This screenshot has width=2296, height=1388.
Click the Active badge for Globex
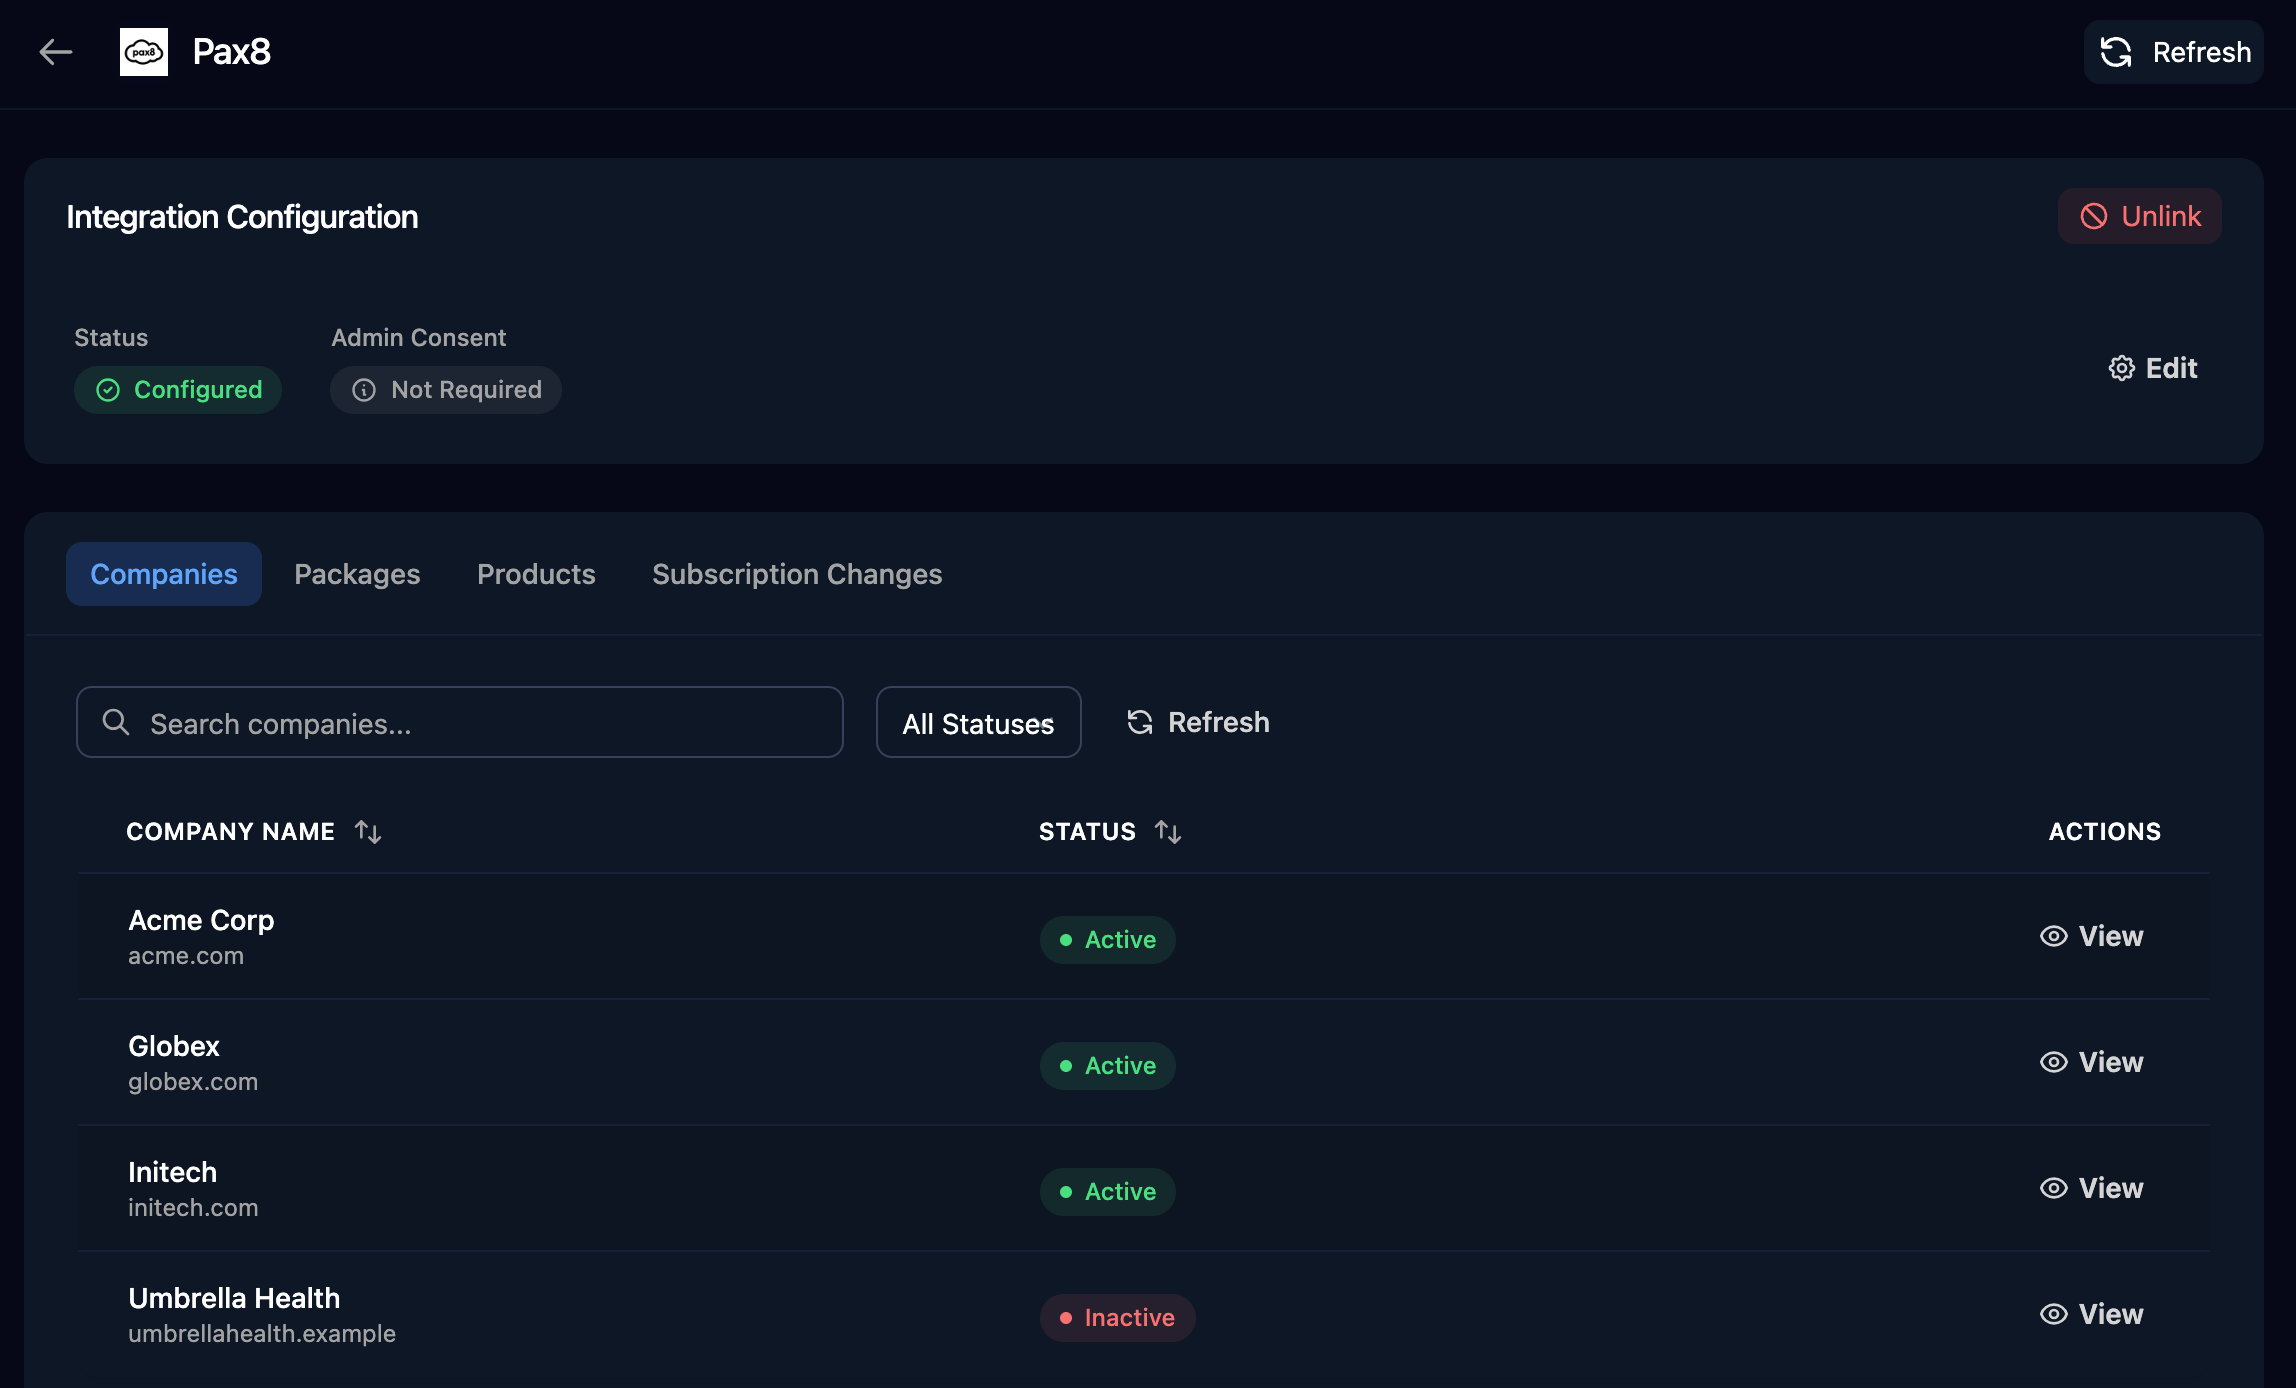click(1107, 1066)
